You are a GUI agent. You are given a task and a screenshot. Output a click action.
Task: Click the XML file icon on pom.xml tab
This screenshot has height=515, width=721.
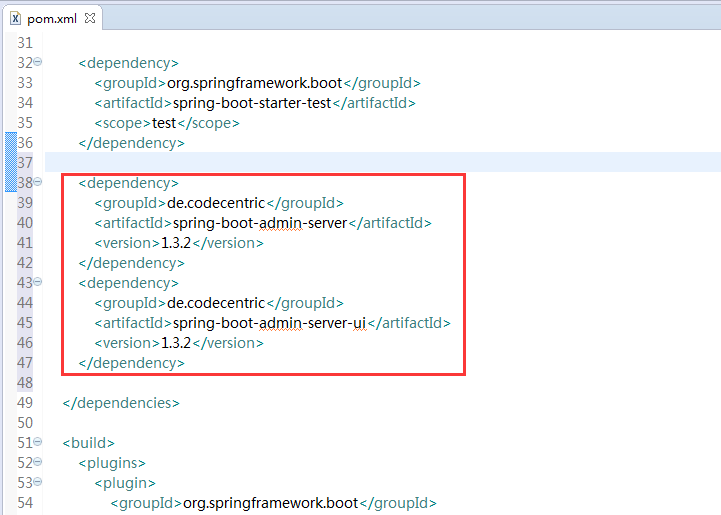tap(15, 18)
